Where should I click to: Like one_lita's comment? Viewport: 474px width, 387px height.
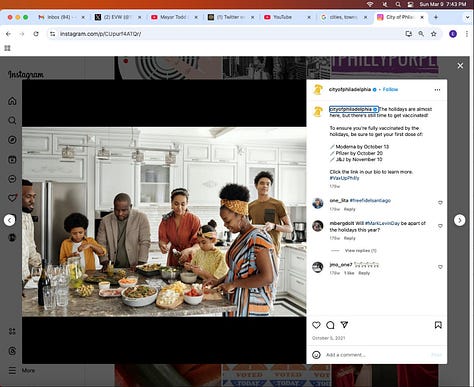(x=440, y=203)
